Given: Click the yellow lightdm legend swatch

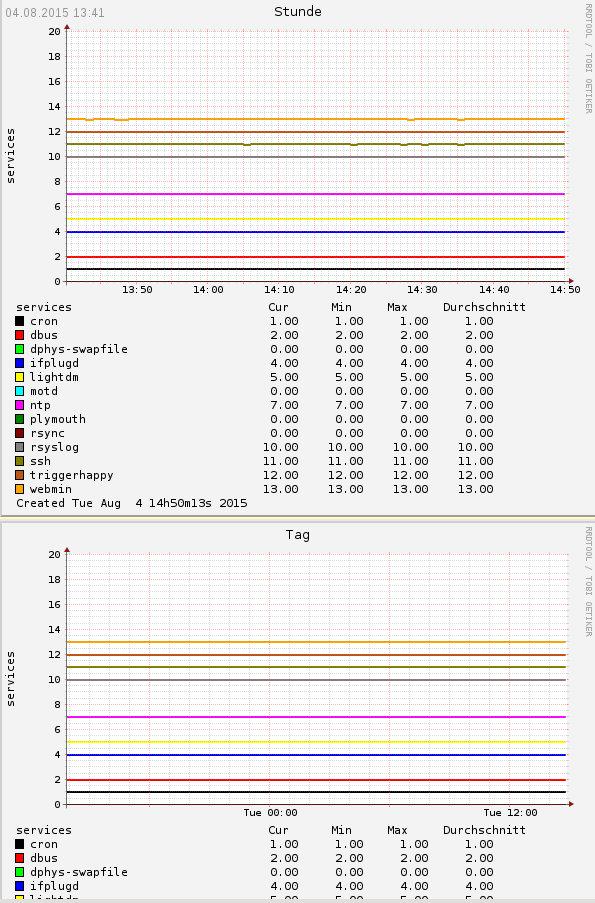Looking at the screenshot, I should [20, 377].
